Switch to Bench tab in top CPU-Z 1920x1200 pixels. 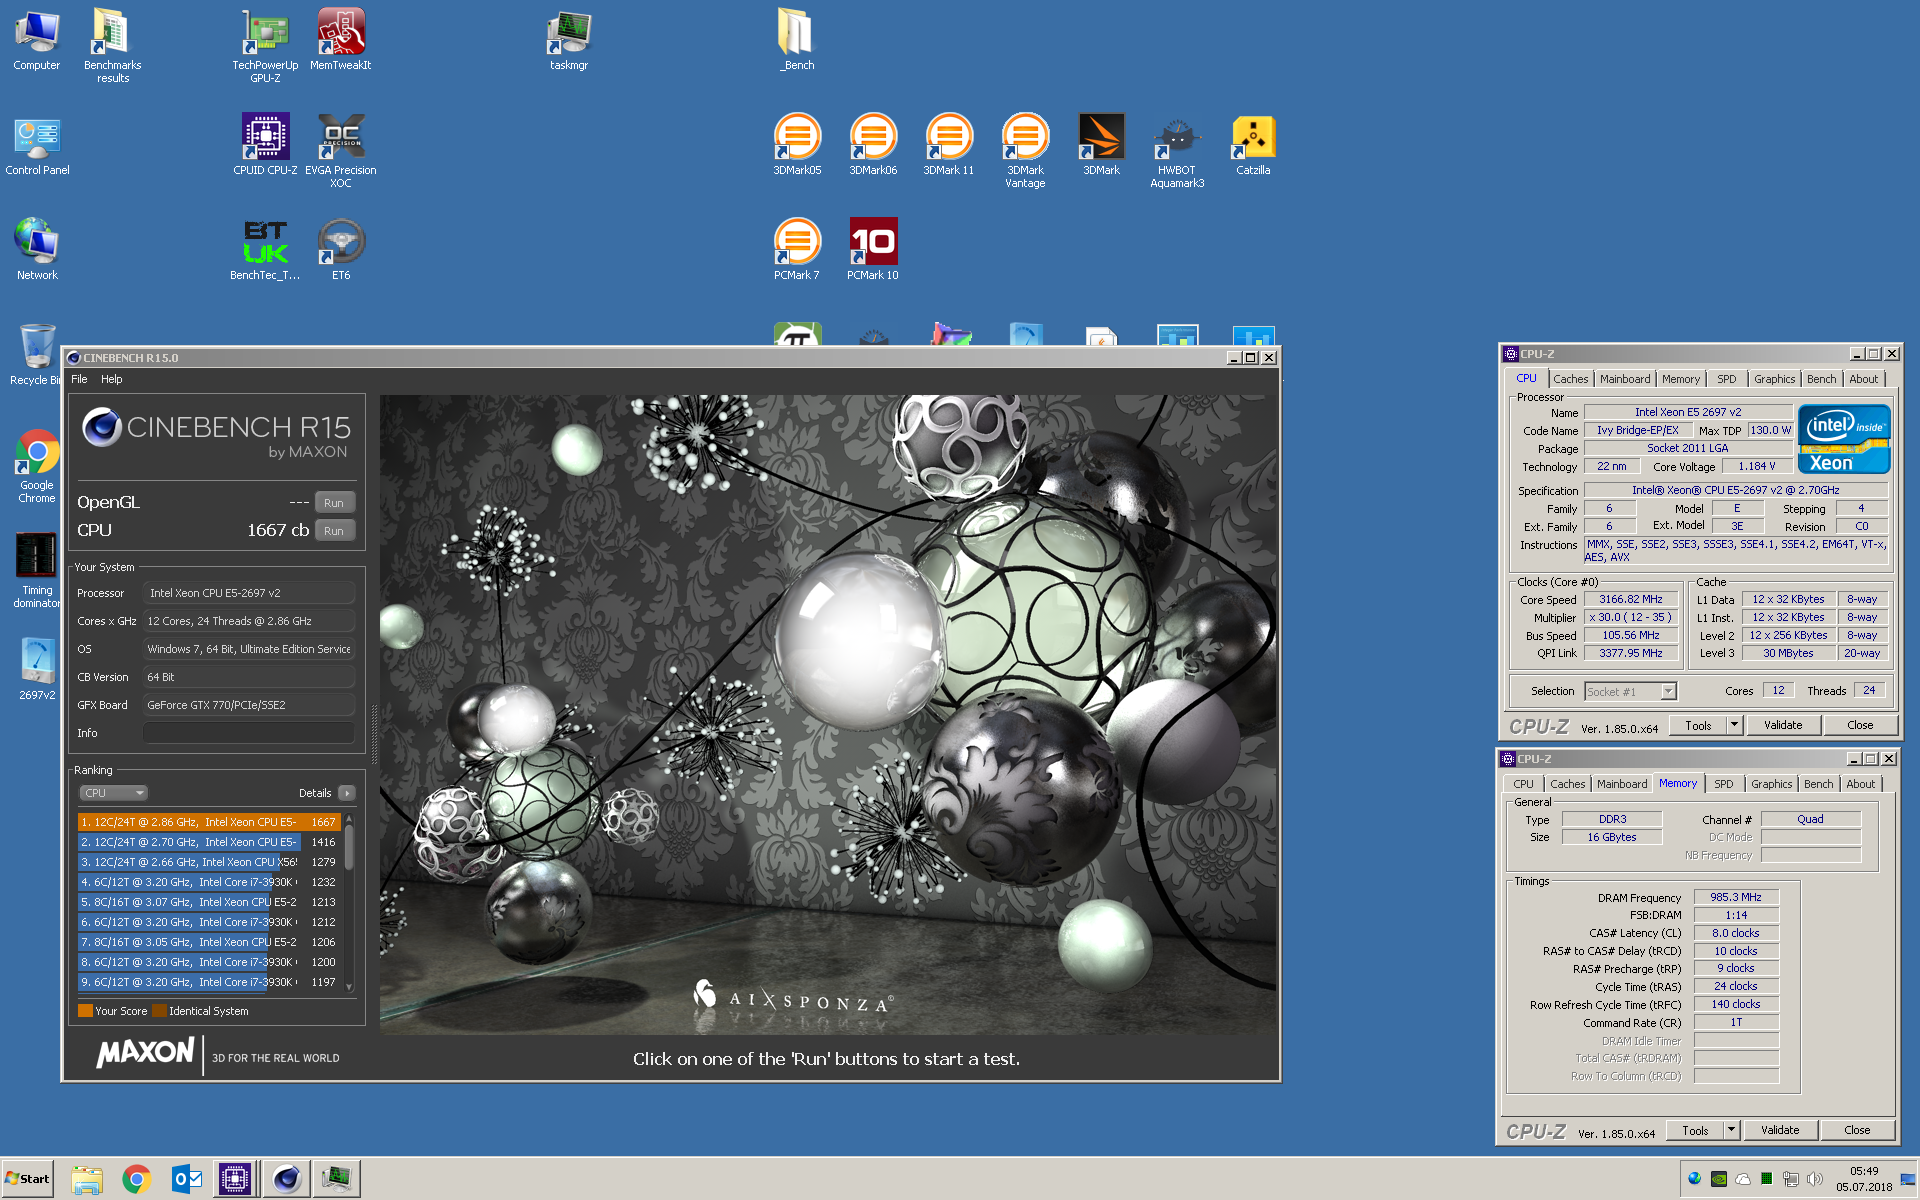(1821, 379)
